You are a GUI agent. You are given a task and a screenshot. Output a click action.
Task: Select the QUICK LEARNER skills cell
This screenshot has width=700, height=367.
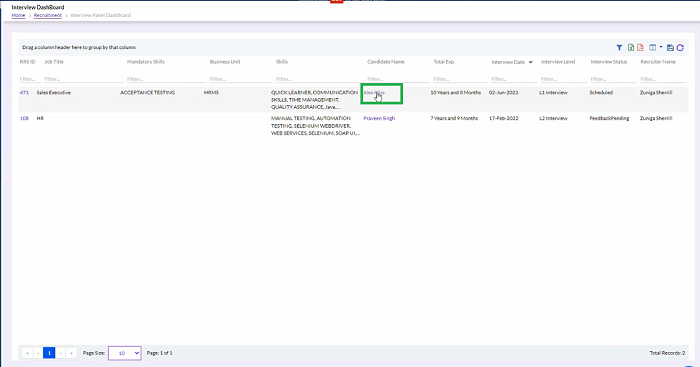click(x=314, y=100)
